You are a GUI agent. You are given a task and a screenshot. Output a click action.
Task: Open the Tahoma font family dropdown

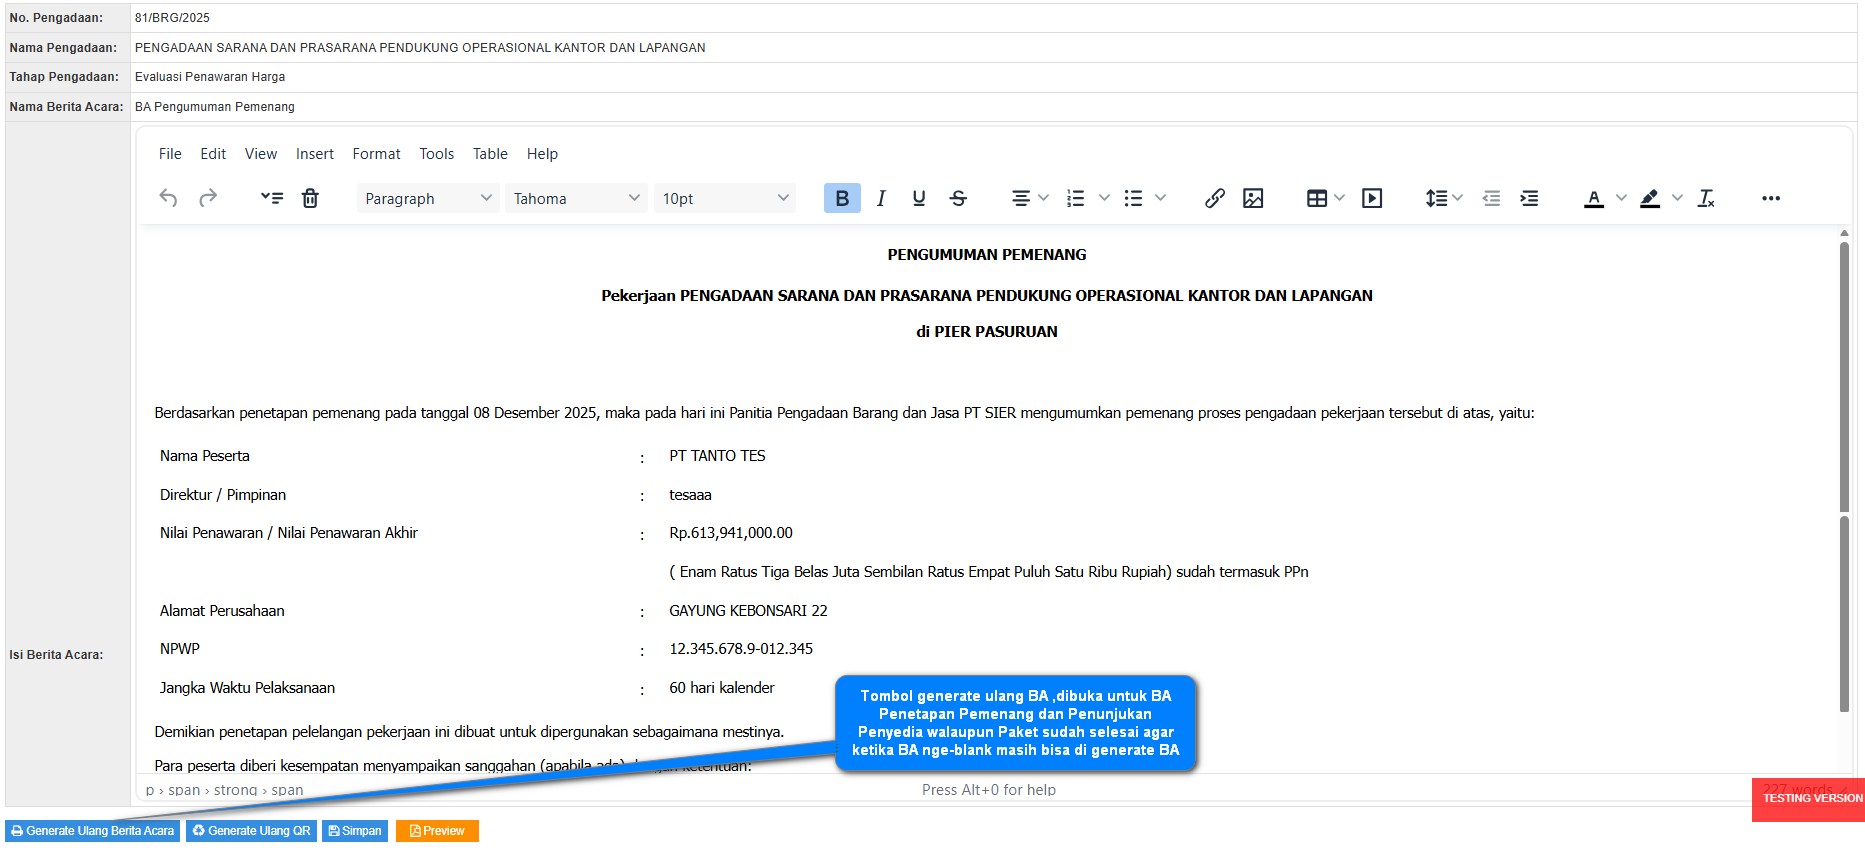[x=576, y=198]
